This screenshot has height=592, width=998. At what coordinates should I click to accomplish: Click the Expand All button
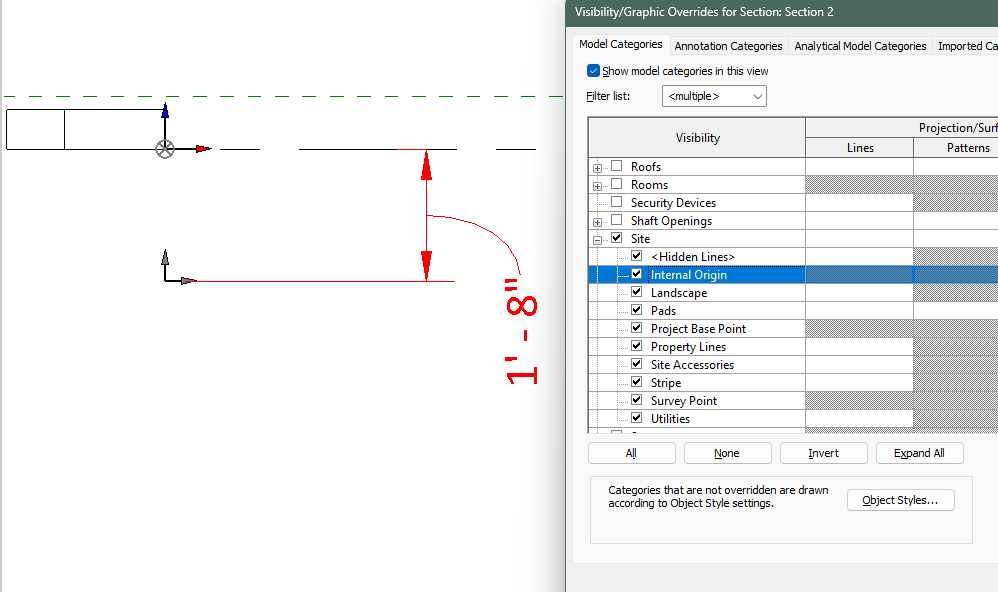click(x=919, y=452)
